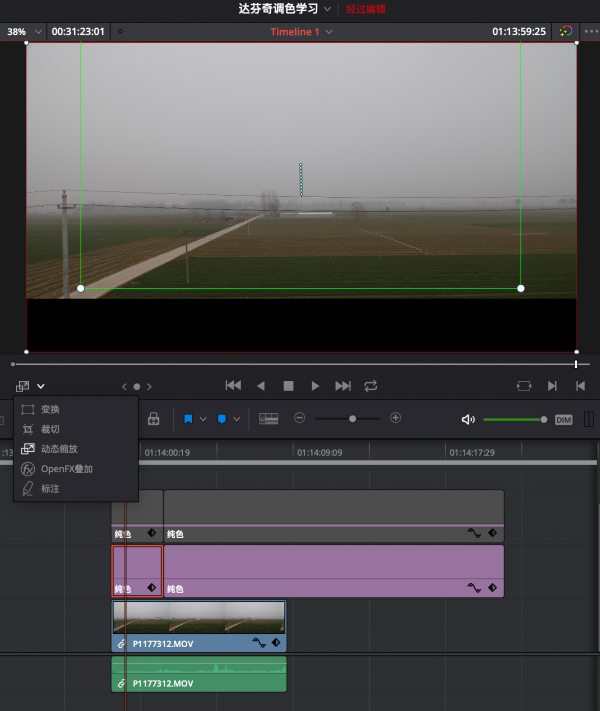600x711 pixels.
Task: Toggle position lock icon in toolbar
Action: (x=153, y=419)
